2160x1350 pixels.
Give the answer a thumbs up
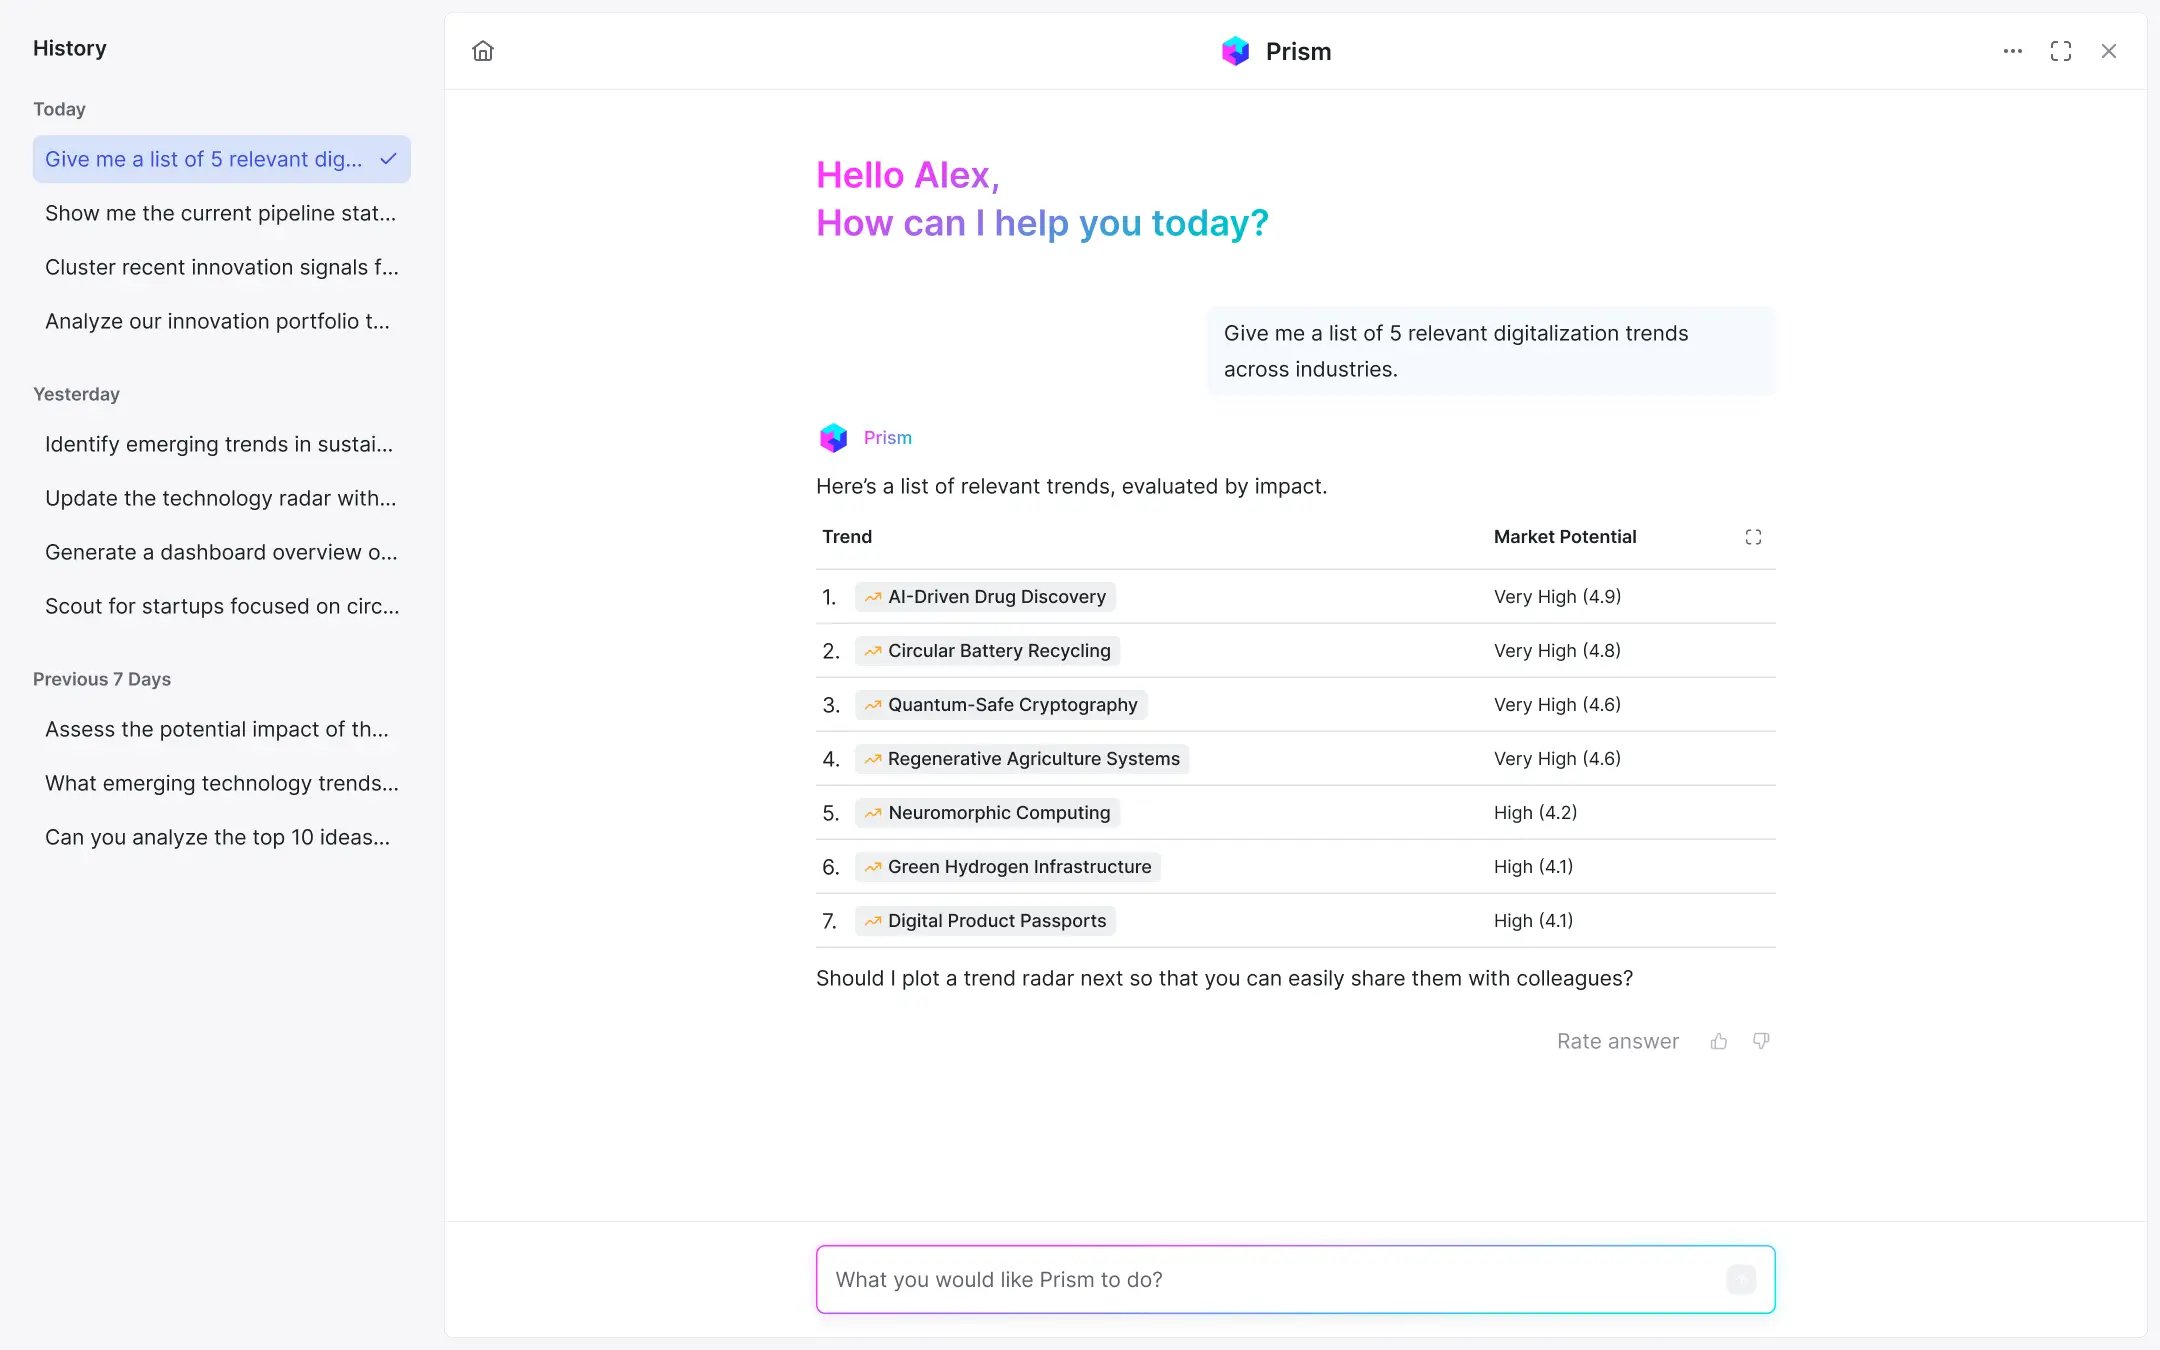coord(1719,1041)
